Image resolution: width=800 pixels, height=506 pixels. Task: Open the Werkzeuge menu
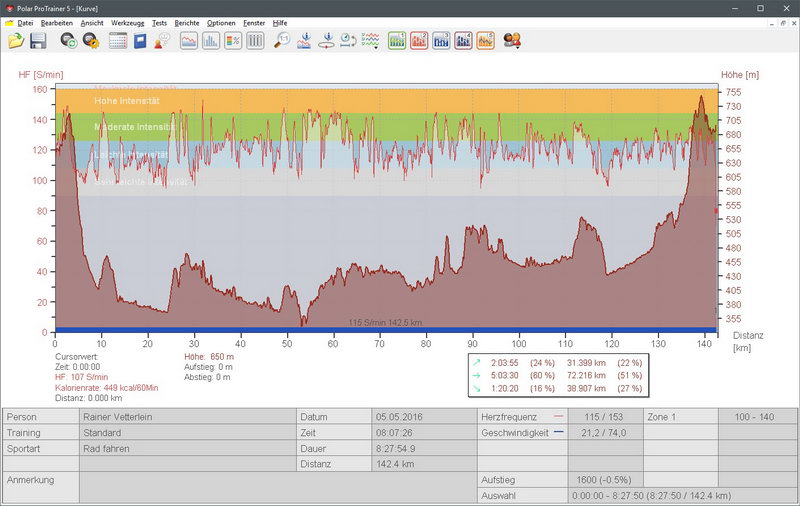126,21
